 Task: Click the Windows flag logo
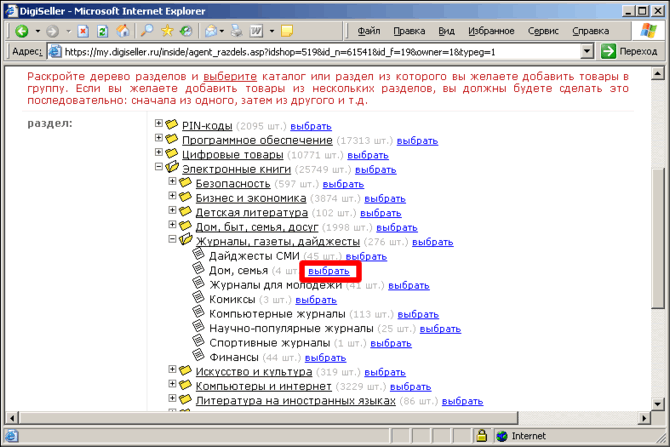click(648, 30)
